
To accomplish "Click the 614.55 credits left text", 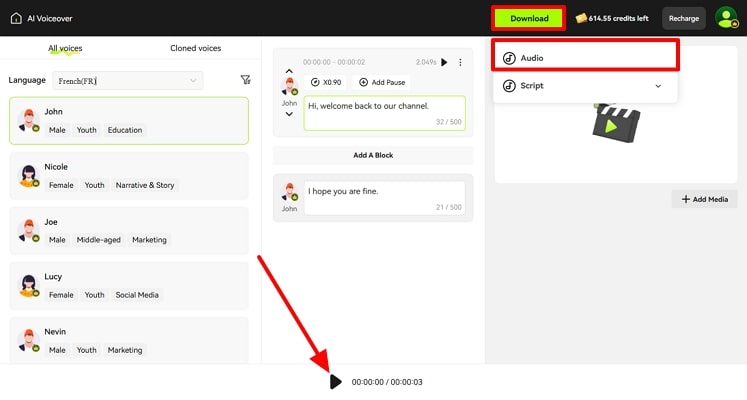I will pos(618,19).
